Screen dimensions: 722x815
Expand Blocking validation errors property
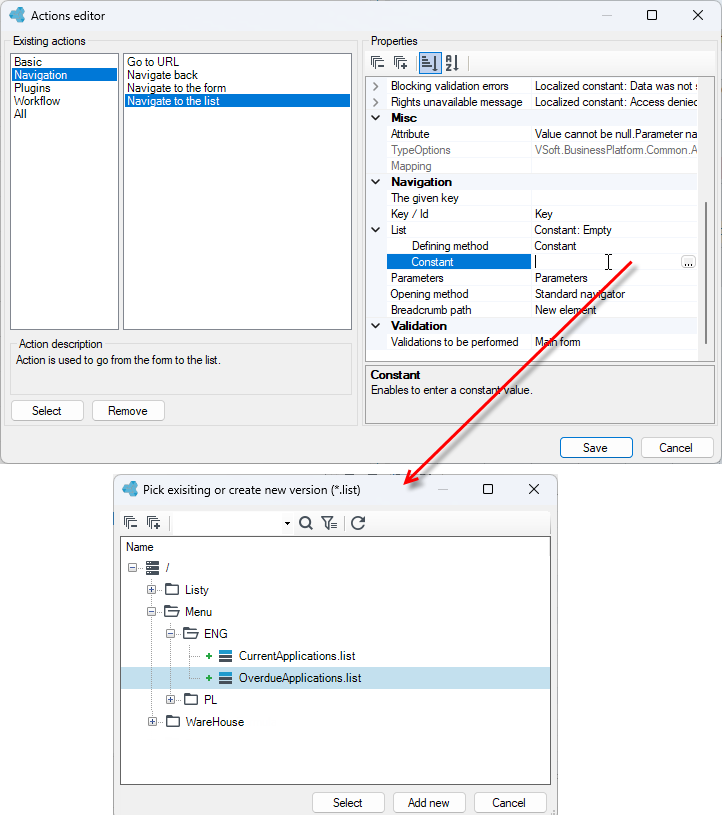point(376,86)
